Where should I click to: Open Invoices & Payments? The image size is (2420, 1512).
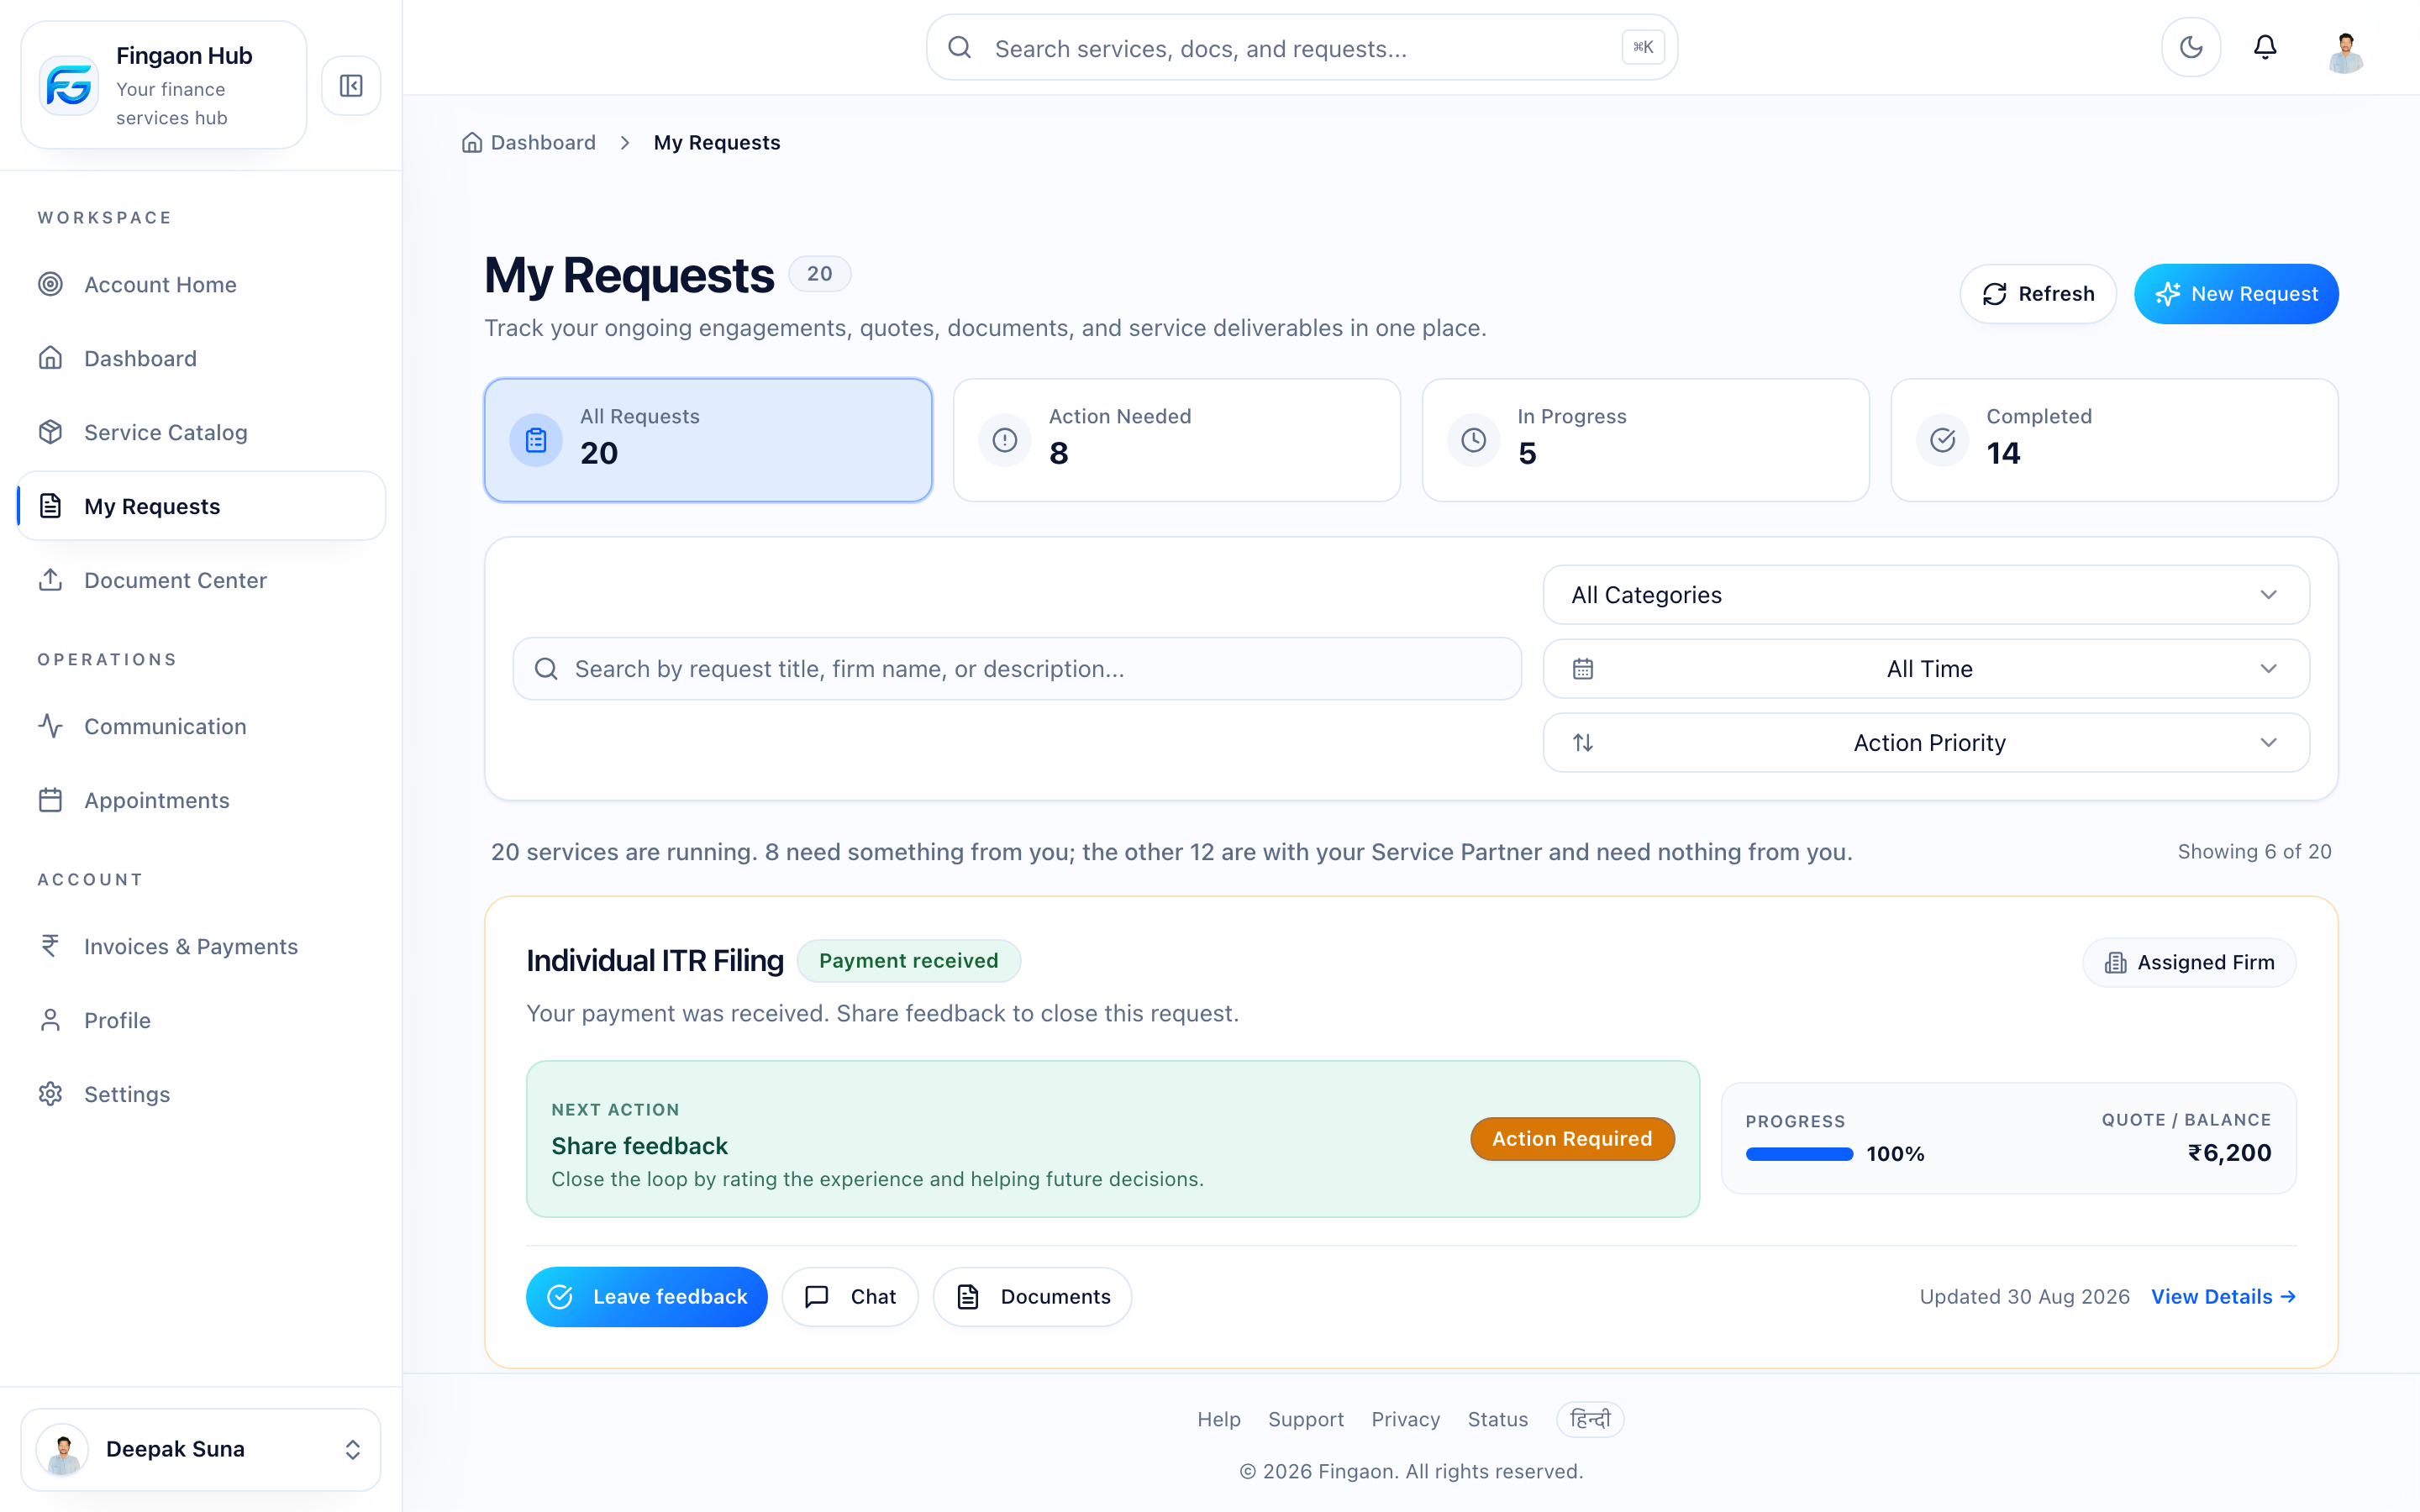[x=200, y=946]
